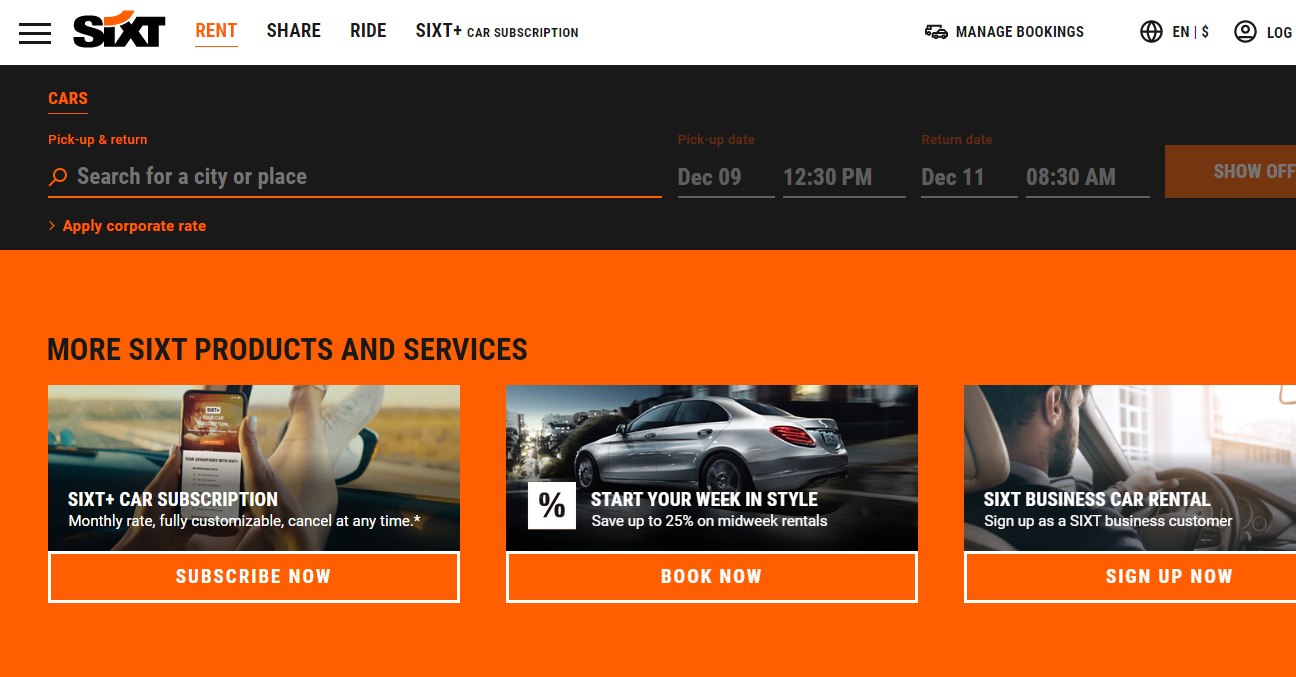Click the Show Offers button

[x=1230, y=171]
